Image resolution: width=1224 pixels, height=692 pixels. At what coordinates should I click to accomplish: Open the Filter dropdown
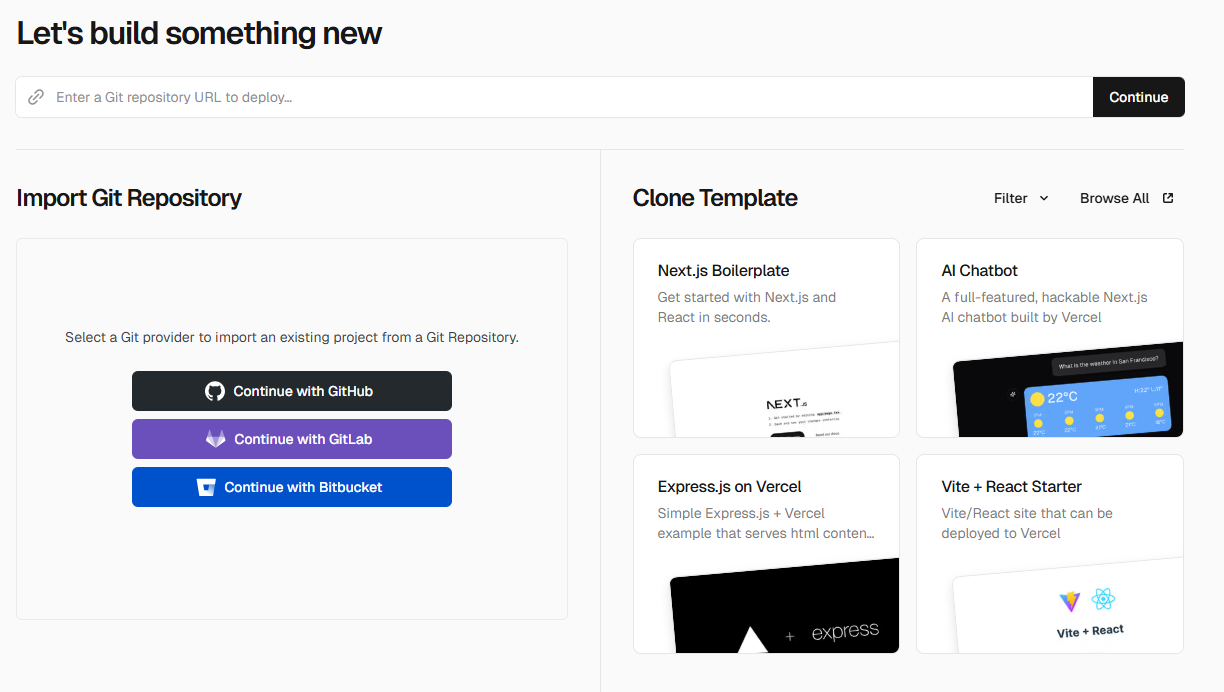pos(1021,198)
